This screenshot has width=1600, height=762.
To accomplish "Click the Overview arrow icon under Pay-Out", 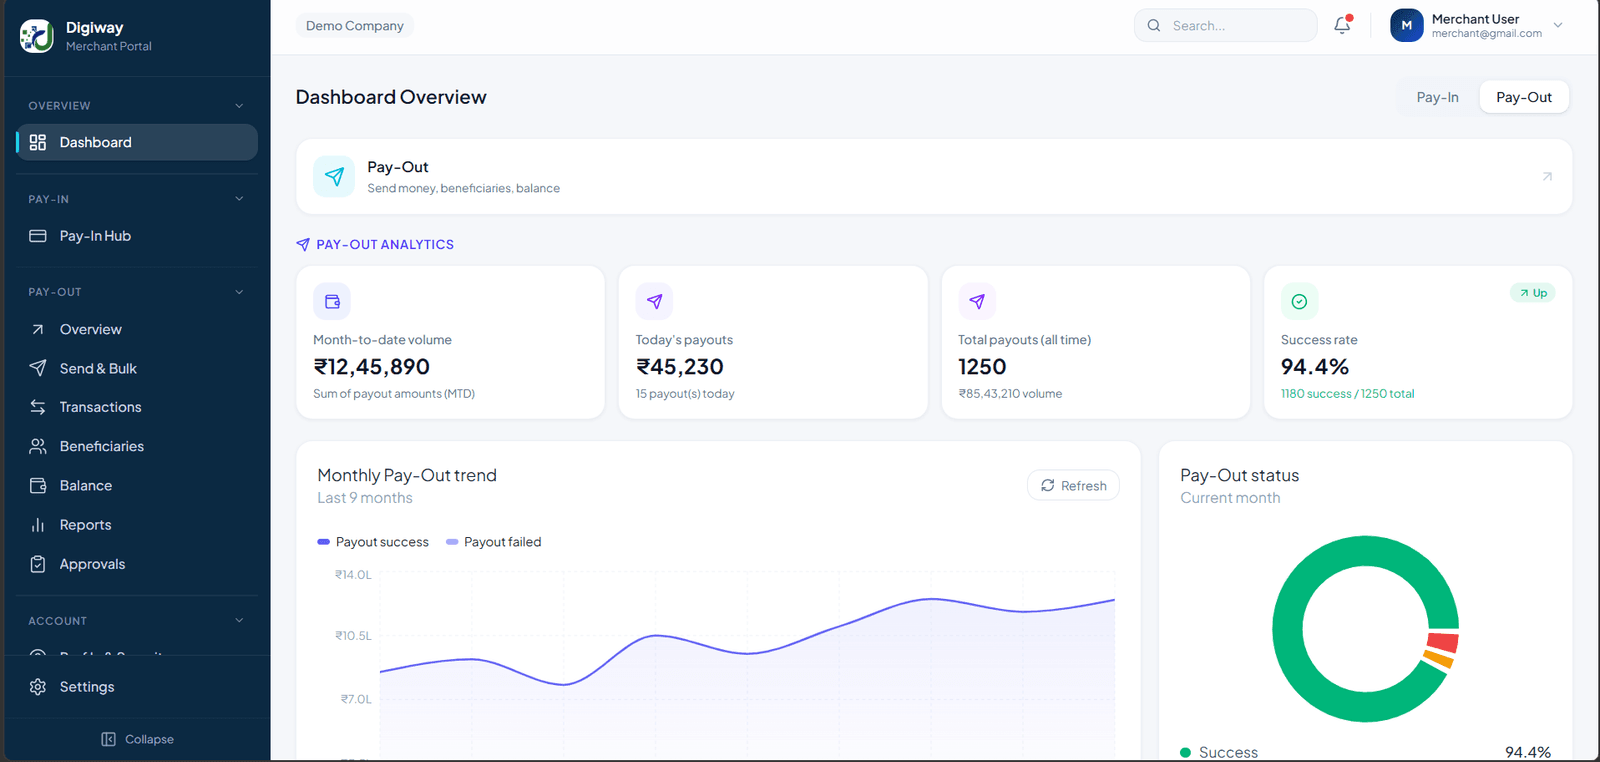I will click(x=38, y=329).
